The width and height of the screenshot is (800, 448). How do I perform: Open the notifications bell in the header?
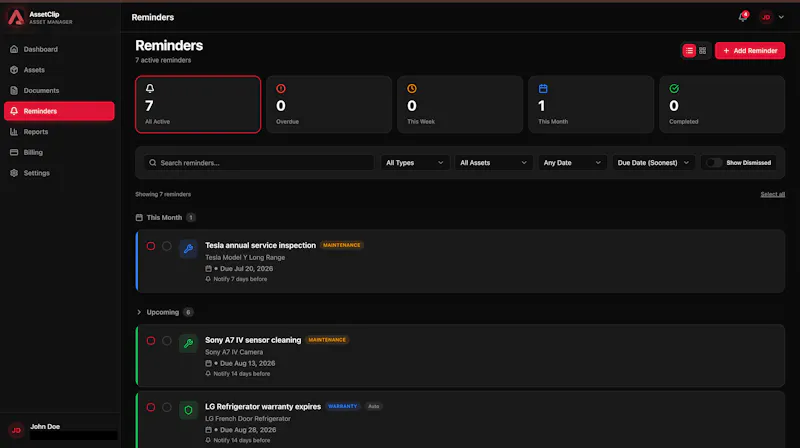[743, 17]
